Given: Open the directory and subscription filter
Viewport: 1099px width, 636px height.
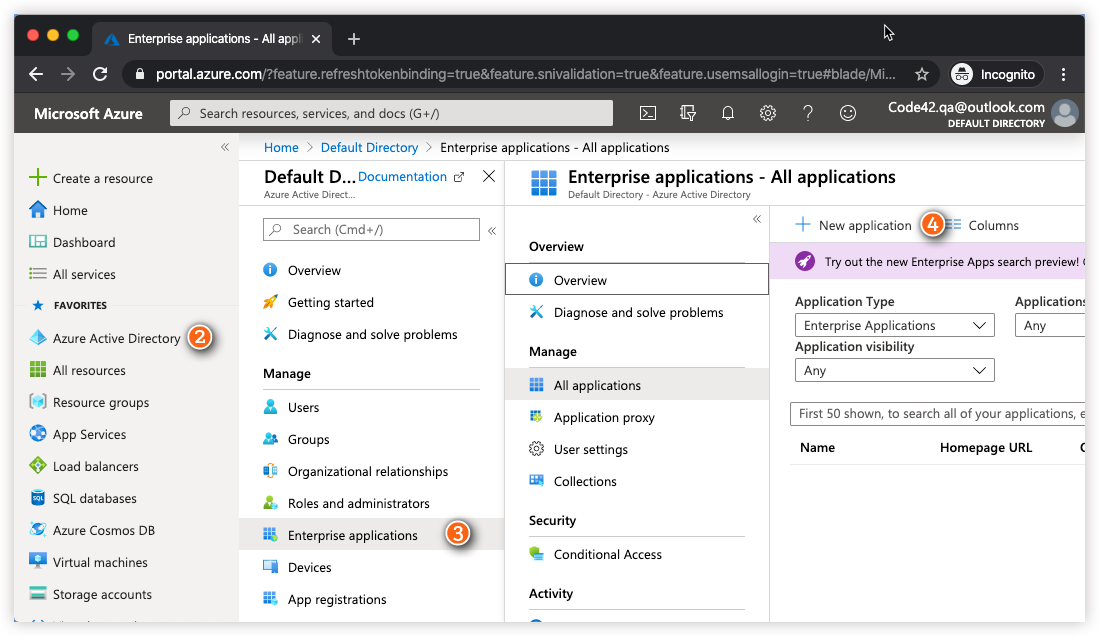Looking at the screenshot, I should pos(687,113).
